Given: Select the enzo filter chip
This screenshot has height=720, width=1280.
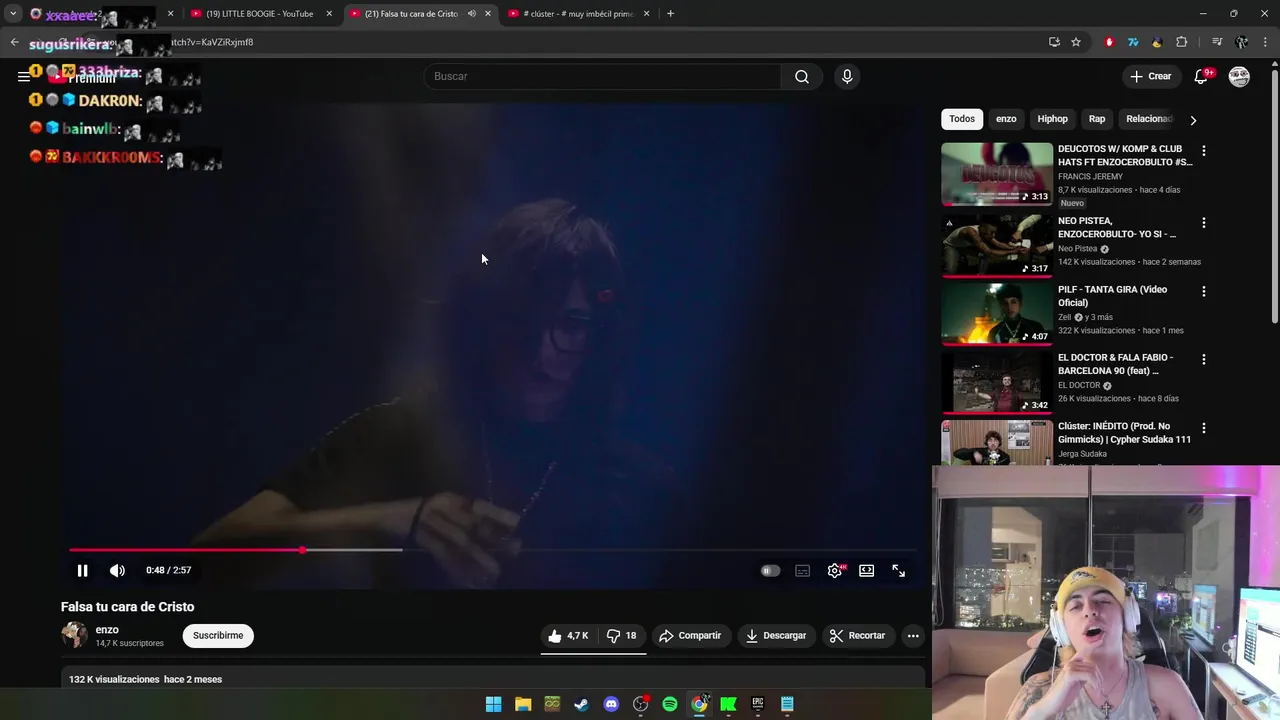Looking at the screenshot, I should coord(1006,119).
